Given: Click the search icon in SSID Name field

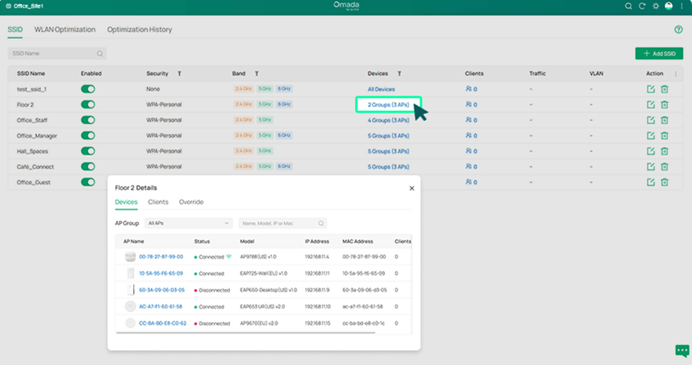Looking at the screenshot, I should click(100, 53).
